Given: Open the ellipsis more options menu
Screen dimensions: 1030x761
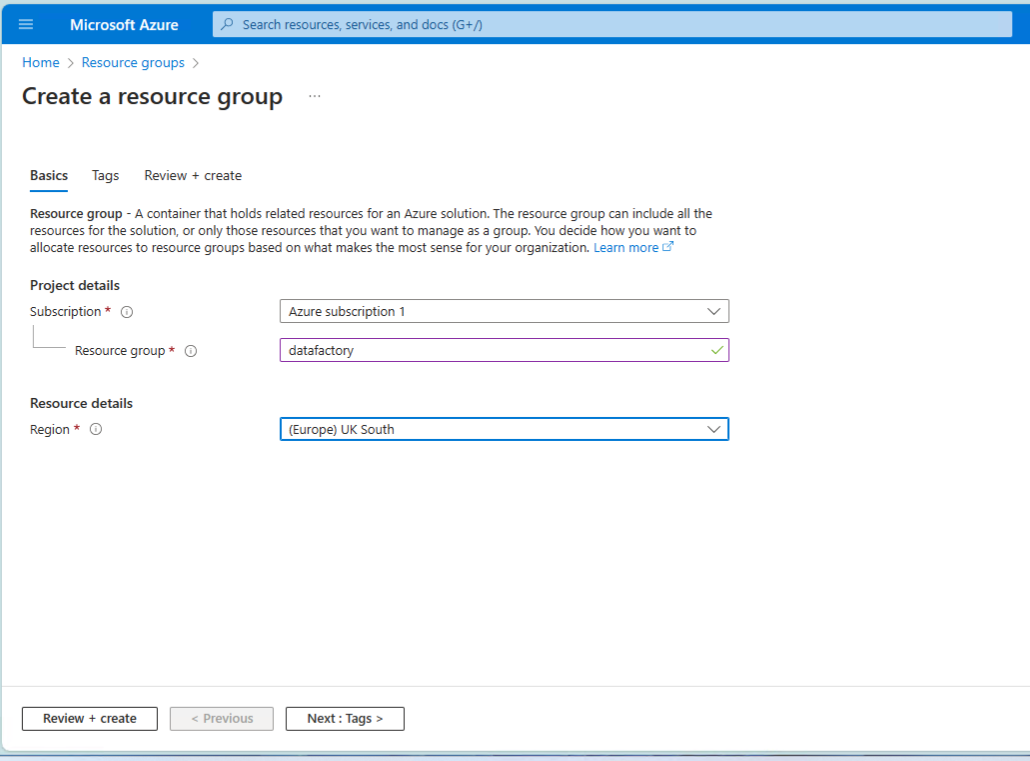Looking at the screenshot, I should coord(315,96).
